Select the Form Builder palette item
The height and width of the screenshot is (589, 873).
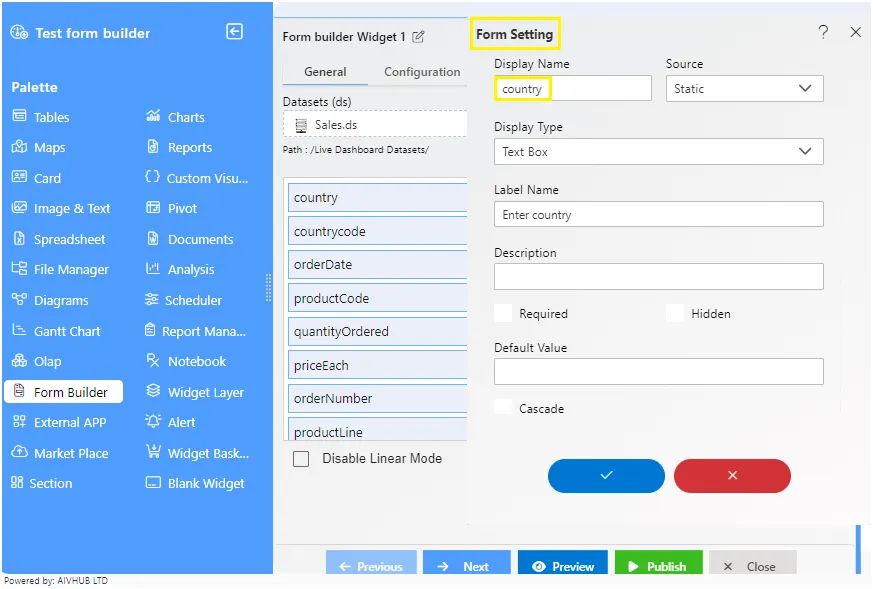click(x=63, y=392)
